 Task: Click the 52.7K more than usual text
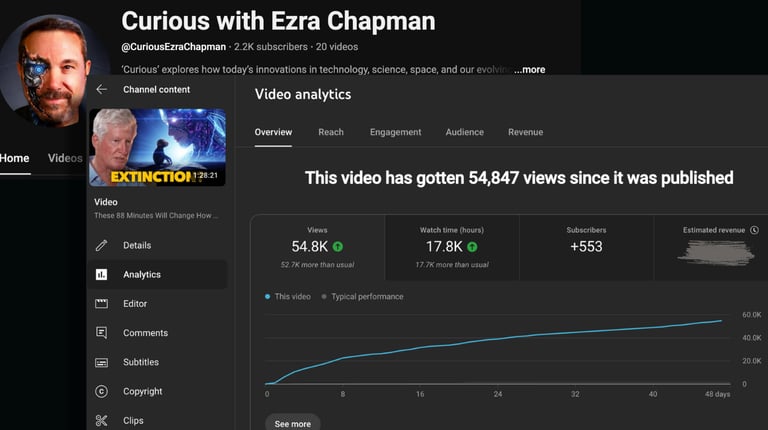[317, 265]
